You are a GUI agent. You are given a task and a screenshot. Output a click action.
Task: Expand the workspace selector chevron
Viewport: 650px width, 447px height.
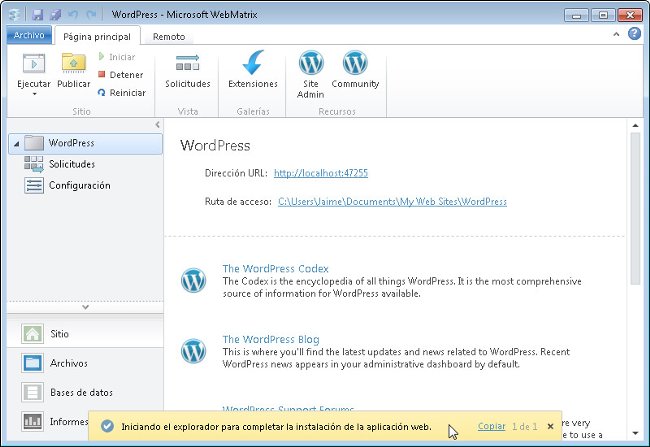85,307
